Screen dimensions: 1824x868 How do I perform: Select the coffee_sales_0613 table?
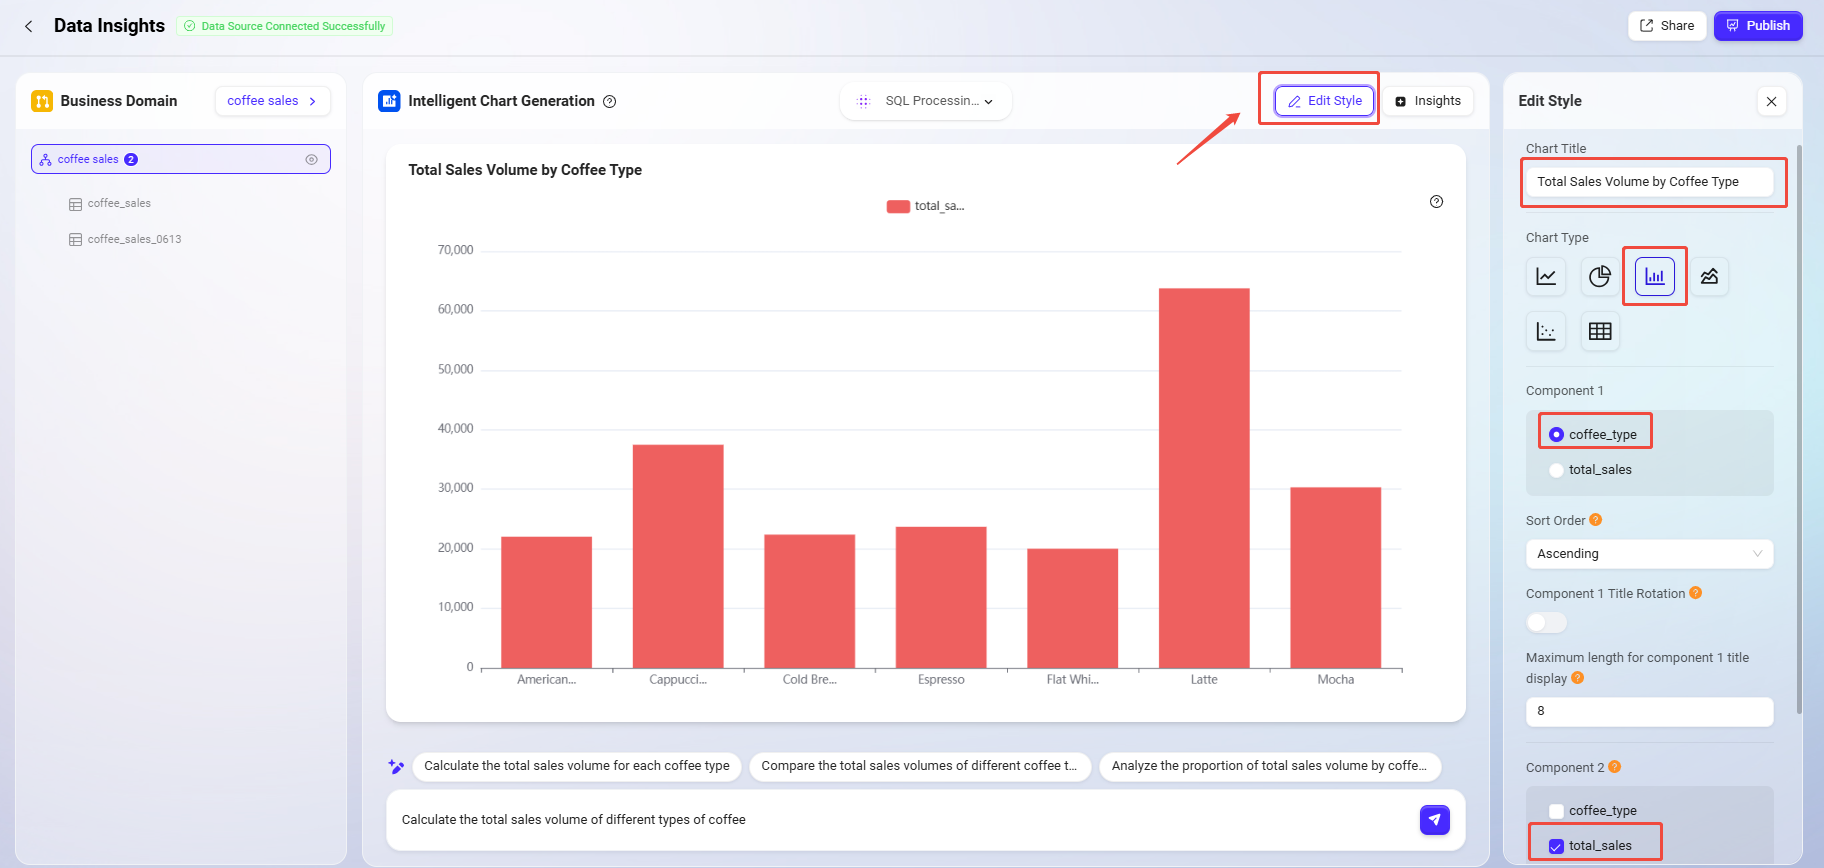(134, 240)
